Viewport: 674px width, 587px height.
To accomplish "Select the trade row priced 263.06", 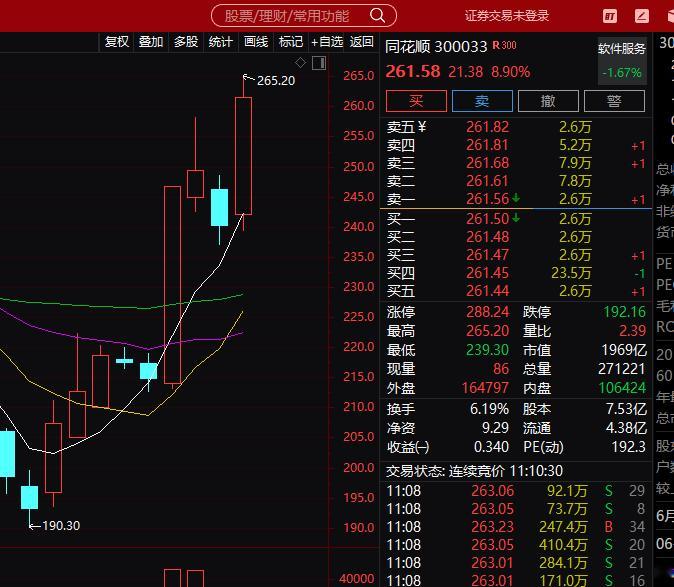I will pos(515,491).
